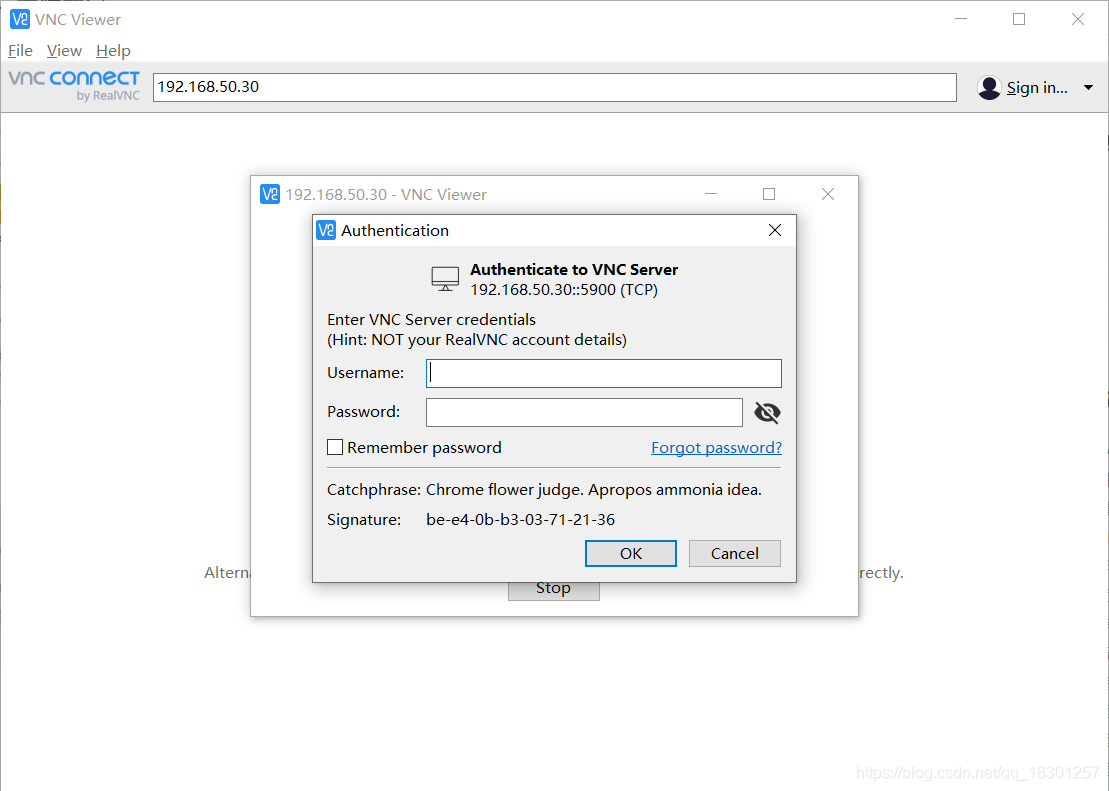
Task: Click the Signature: label
Action: click(x=364, y=519)
